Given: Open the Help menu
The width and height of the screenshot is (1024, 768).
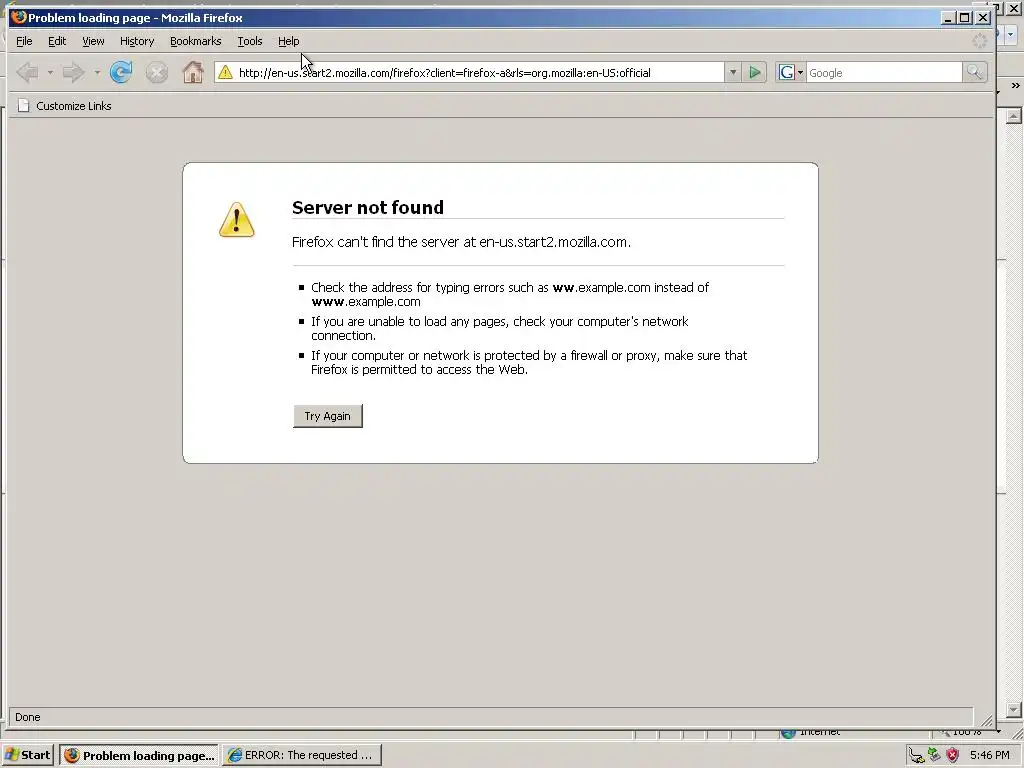Looking at the screenshot, I should pos(289,41).
